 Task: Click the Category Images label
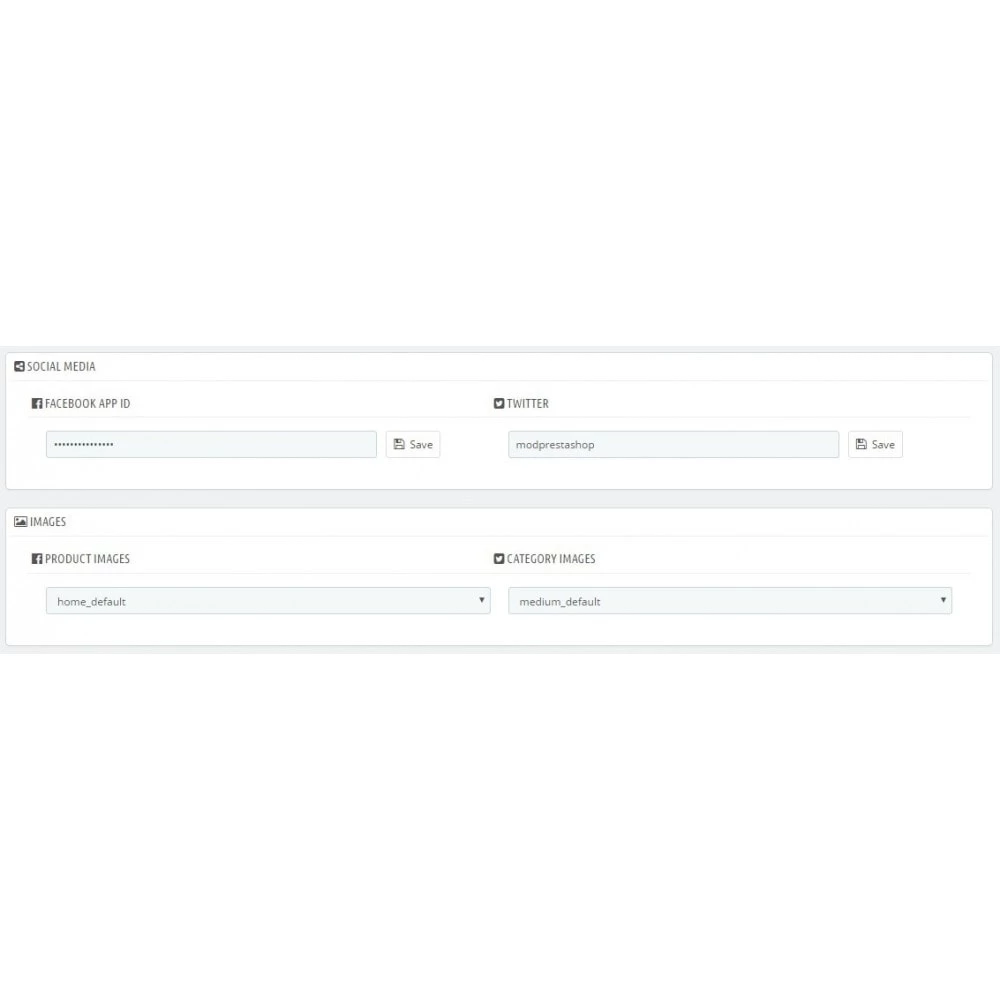pyautogui.click(x=551, y=559)
